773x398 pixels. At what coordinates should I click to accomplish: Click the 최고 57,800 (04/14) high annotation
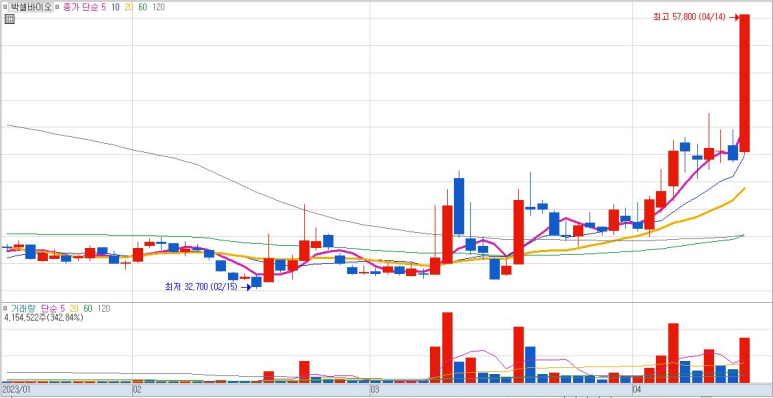click(x=689, y=17)
